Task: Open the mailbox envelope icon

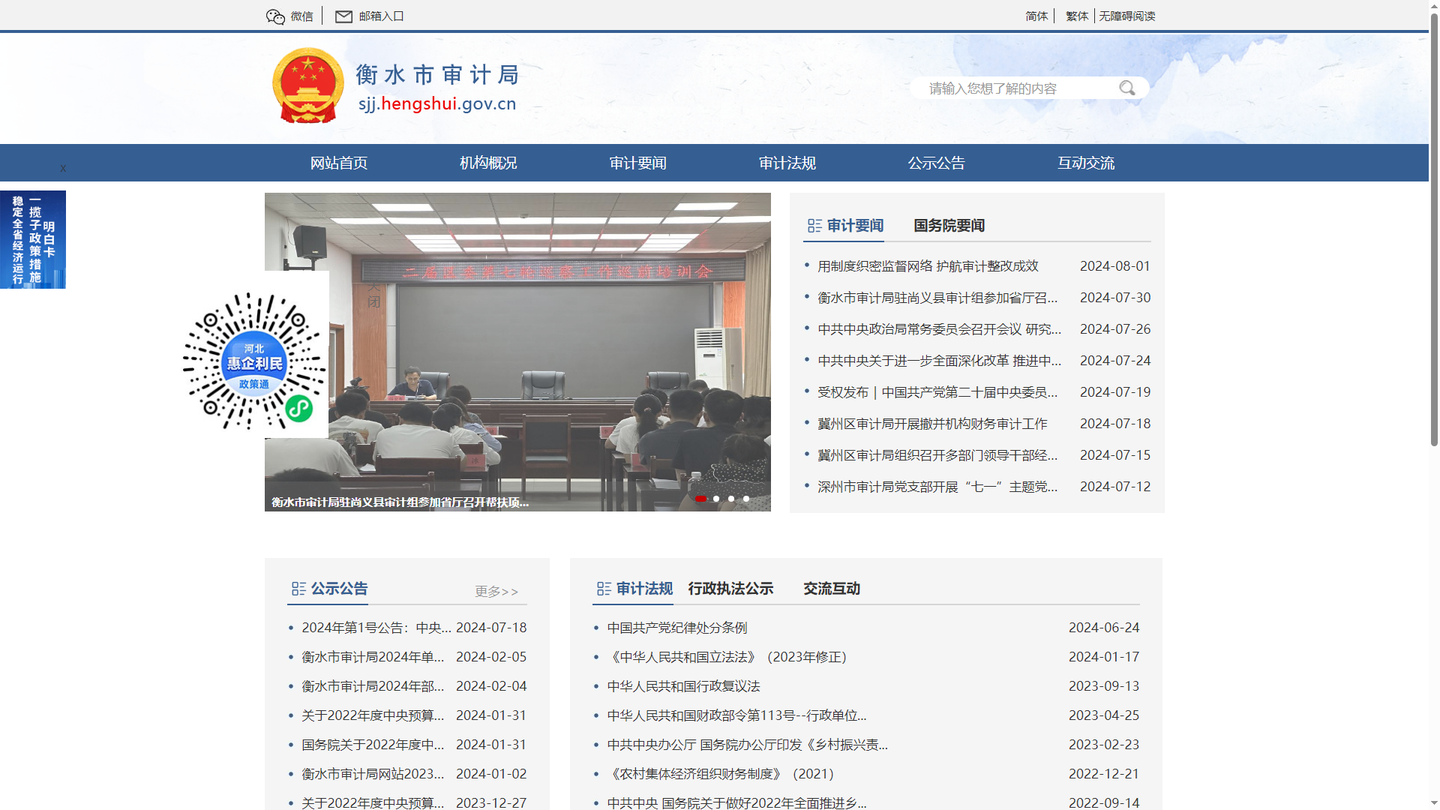Action: [x=344, y=16]
